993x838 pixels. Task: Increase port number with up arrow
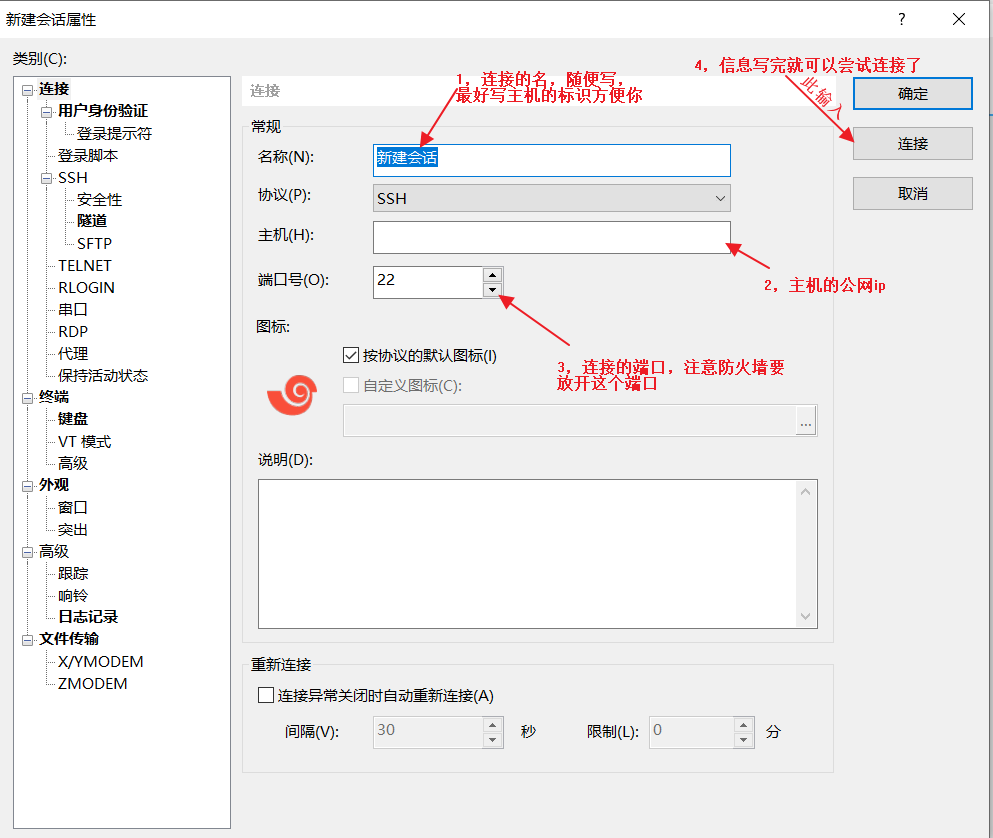491,274
